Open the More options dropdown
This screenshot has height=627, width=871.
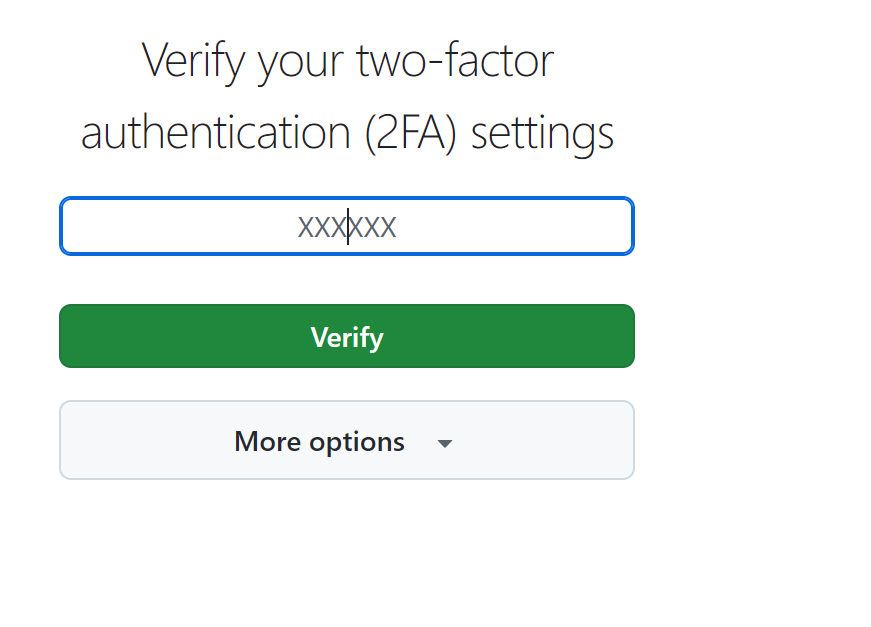(x=347, y=440)
